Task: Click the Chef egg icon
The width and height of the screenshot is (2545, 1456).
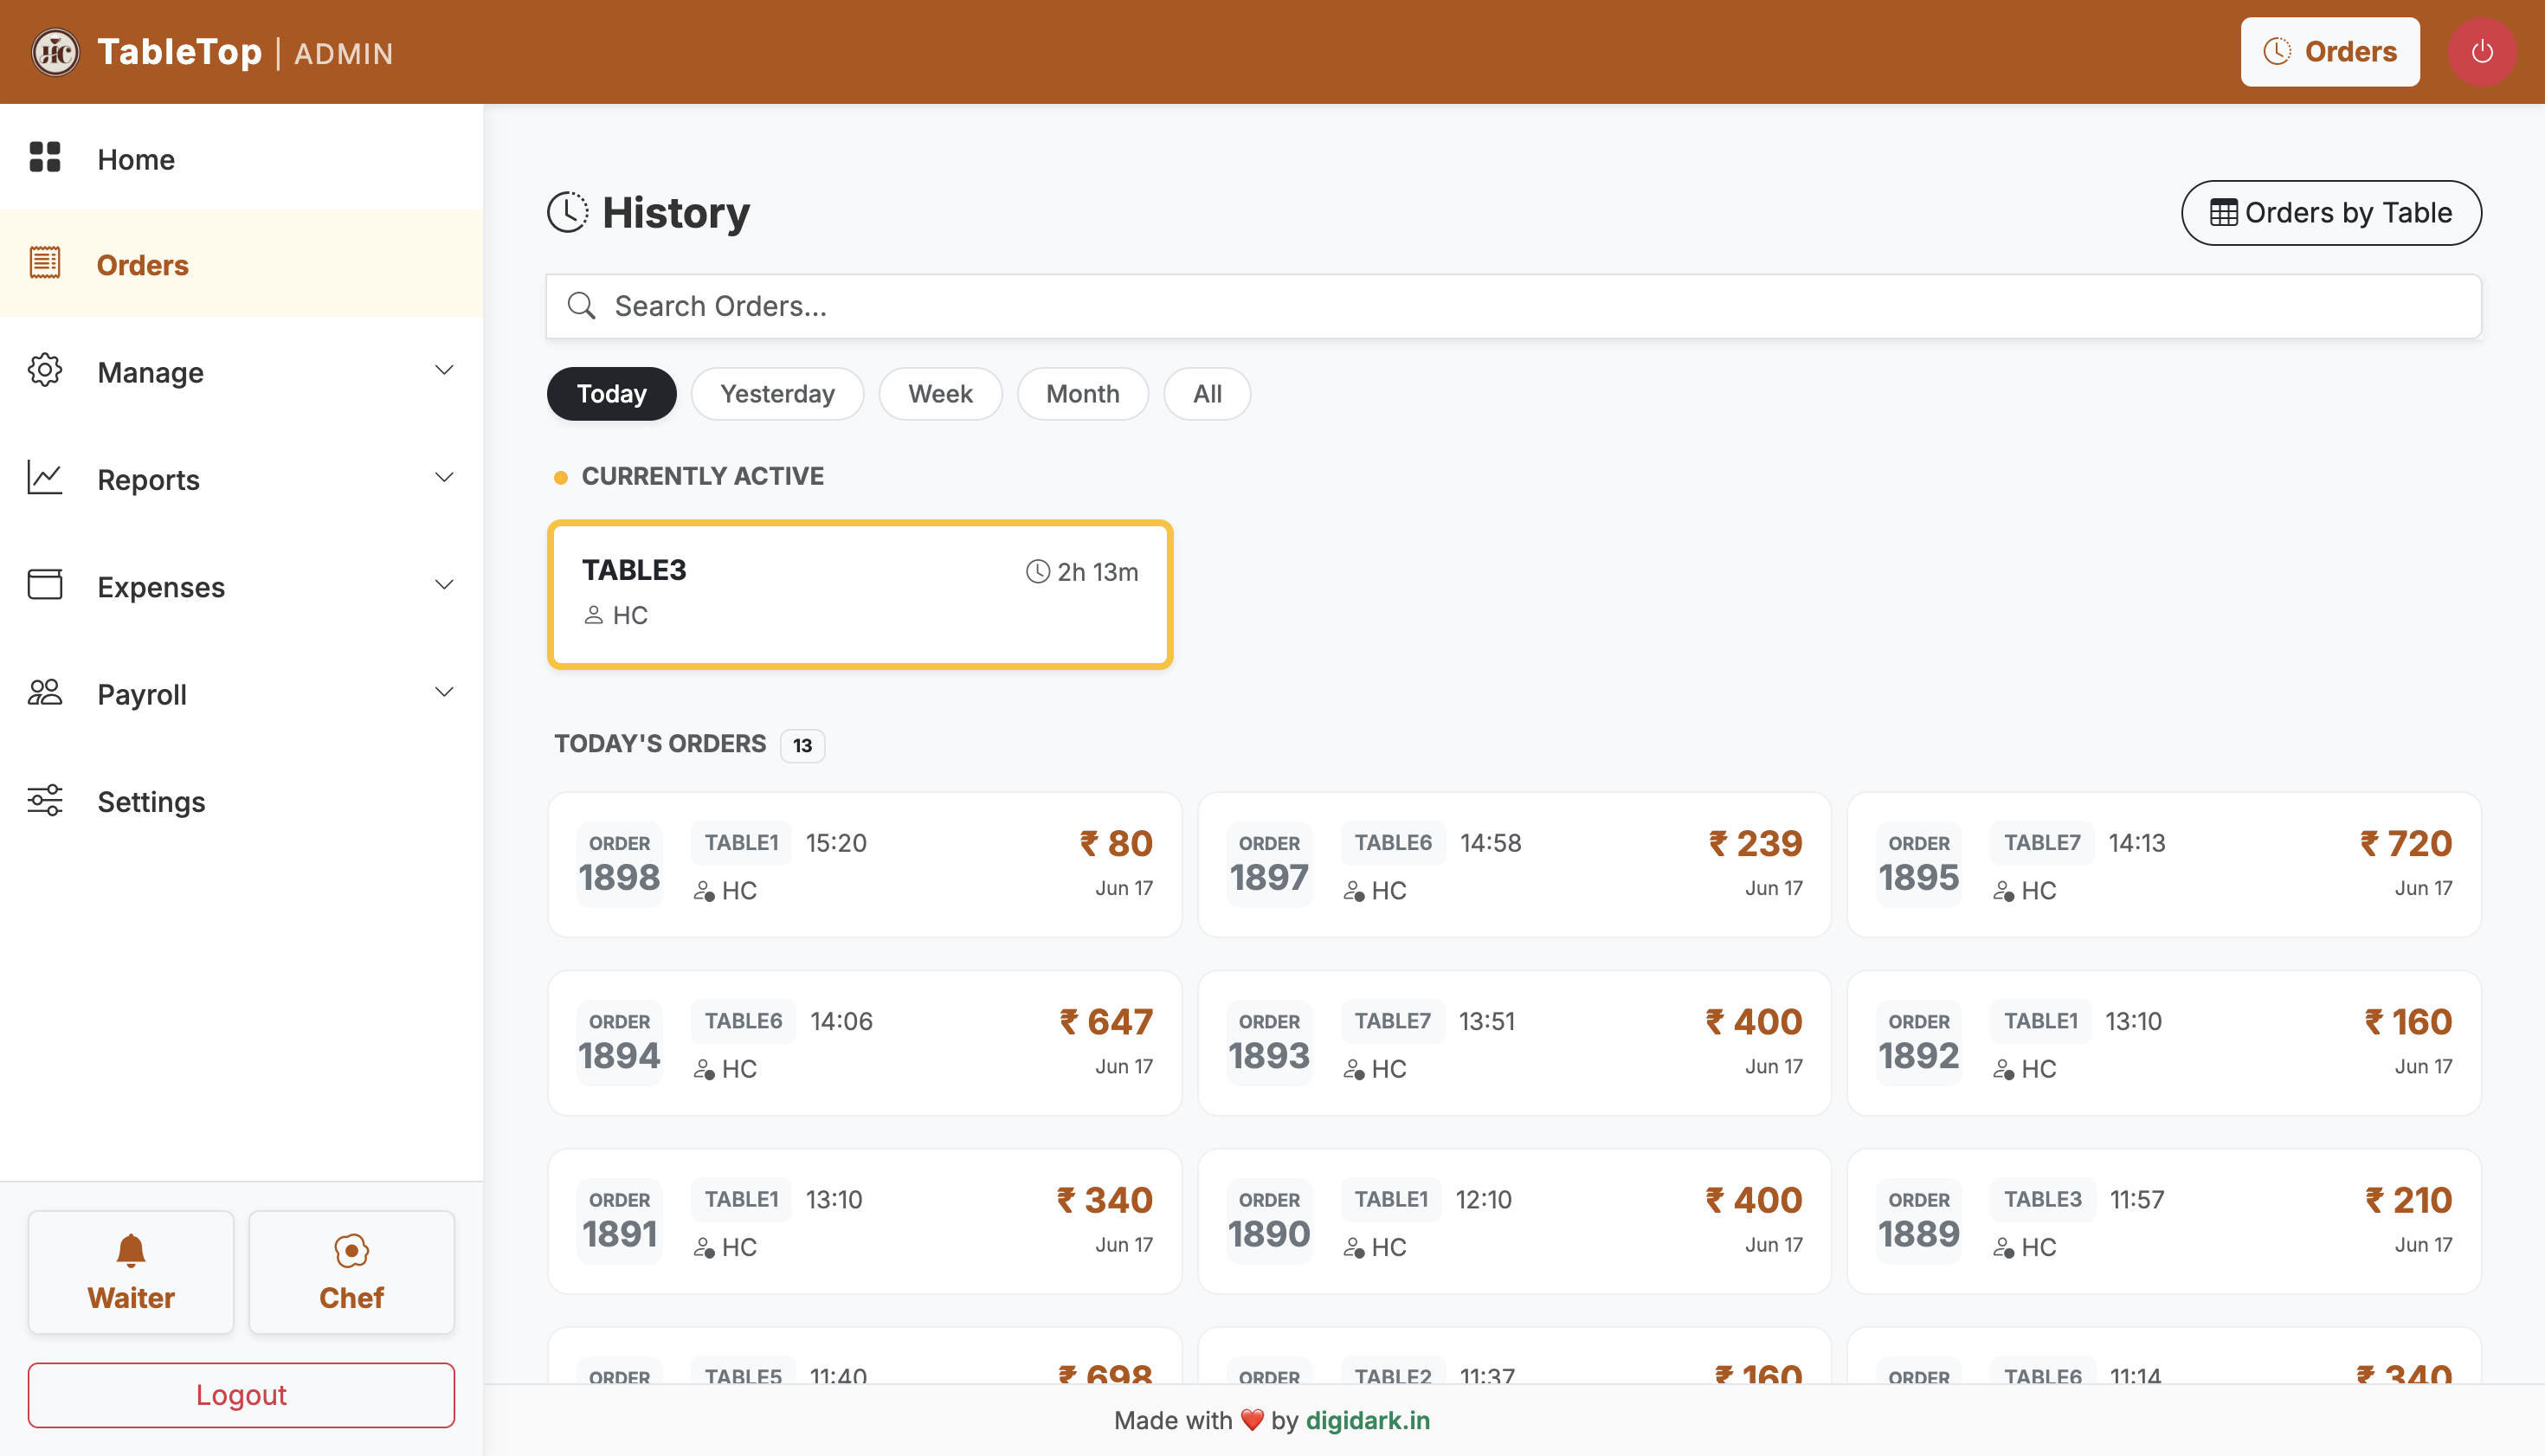Action: [x=351, y=1250]
